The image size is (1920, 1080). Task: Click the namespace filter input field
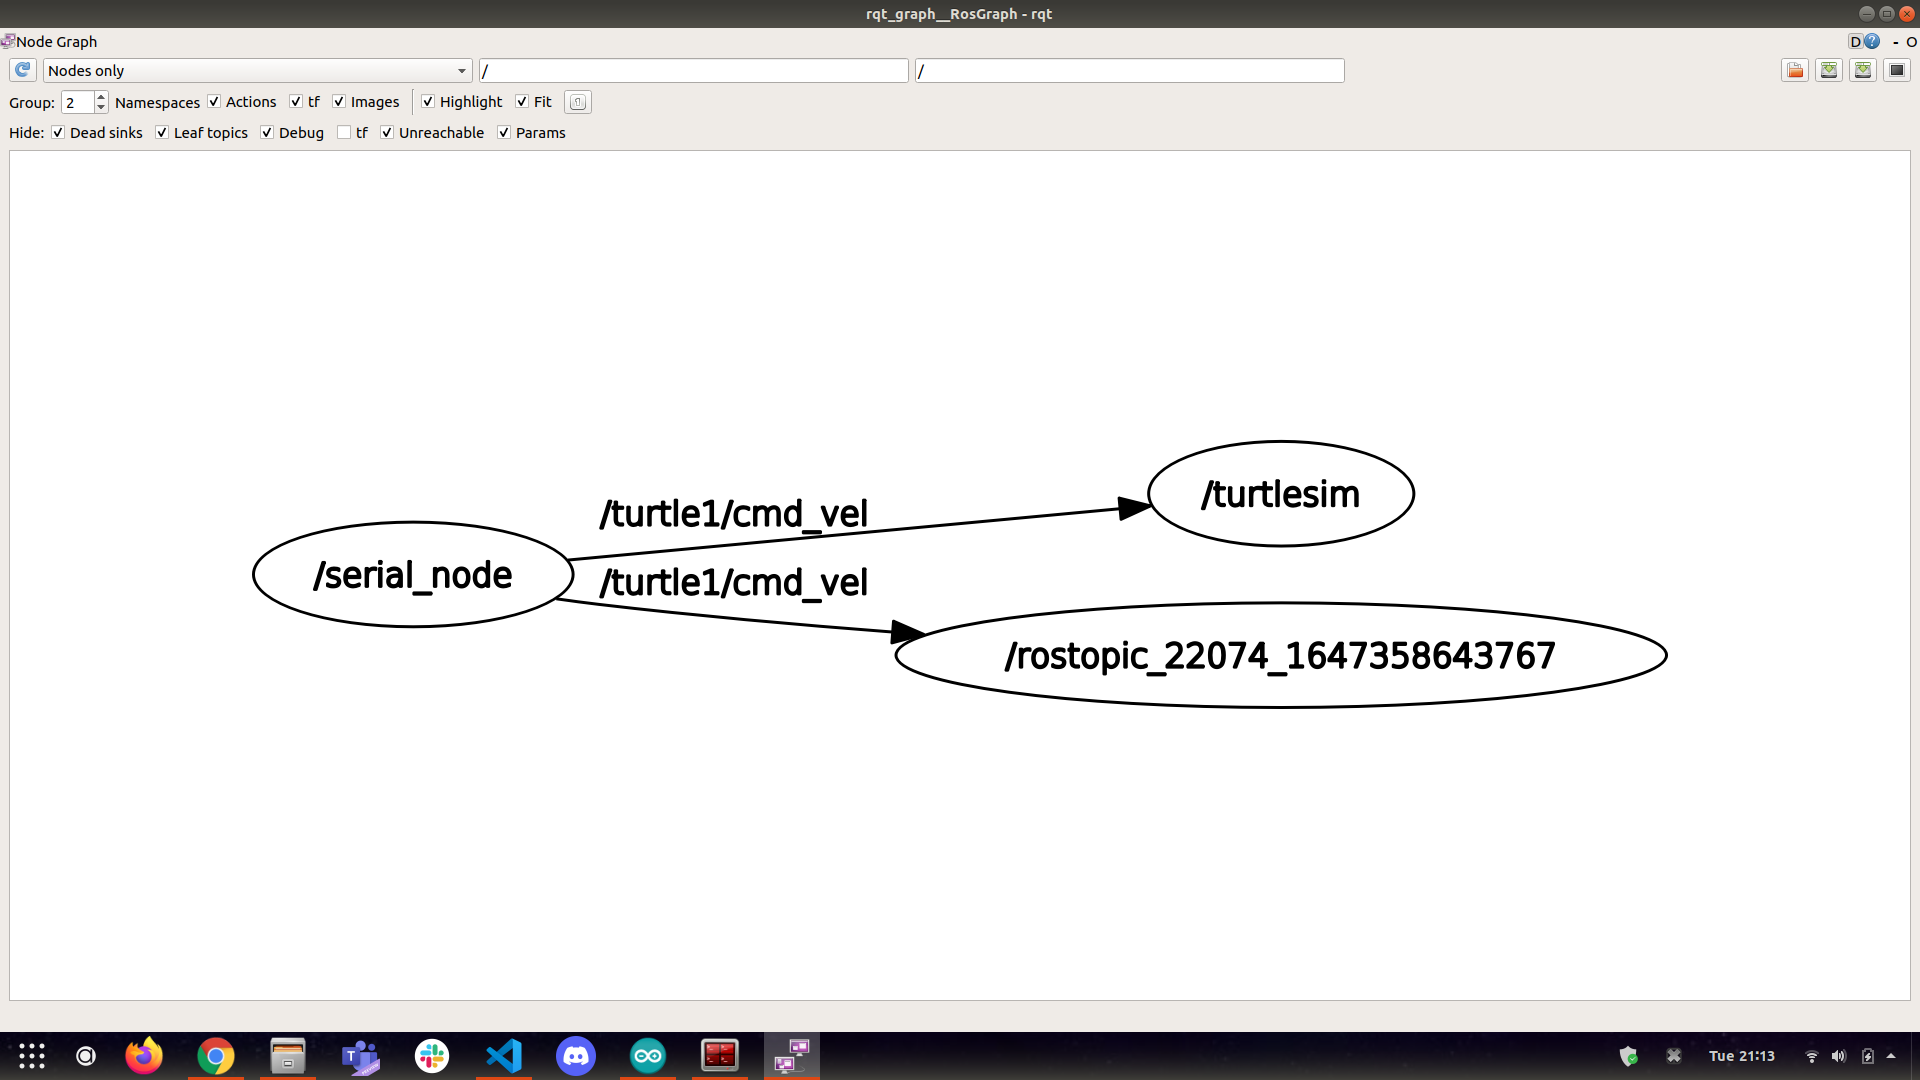693,70
